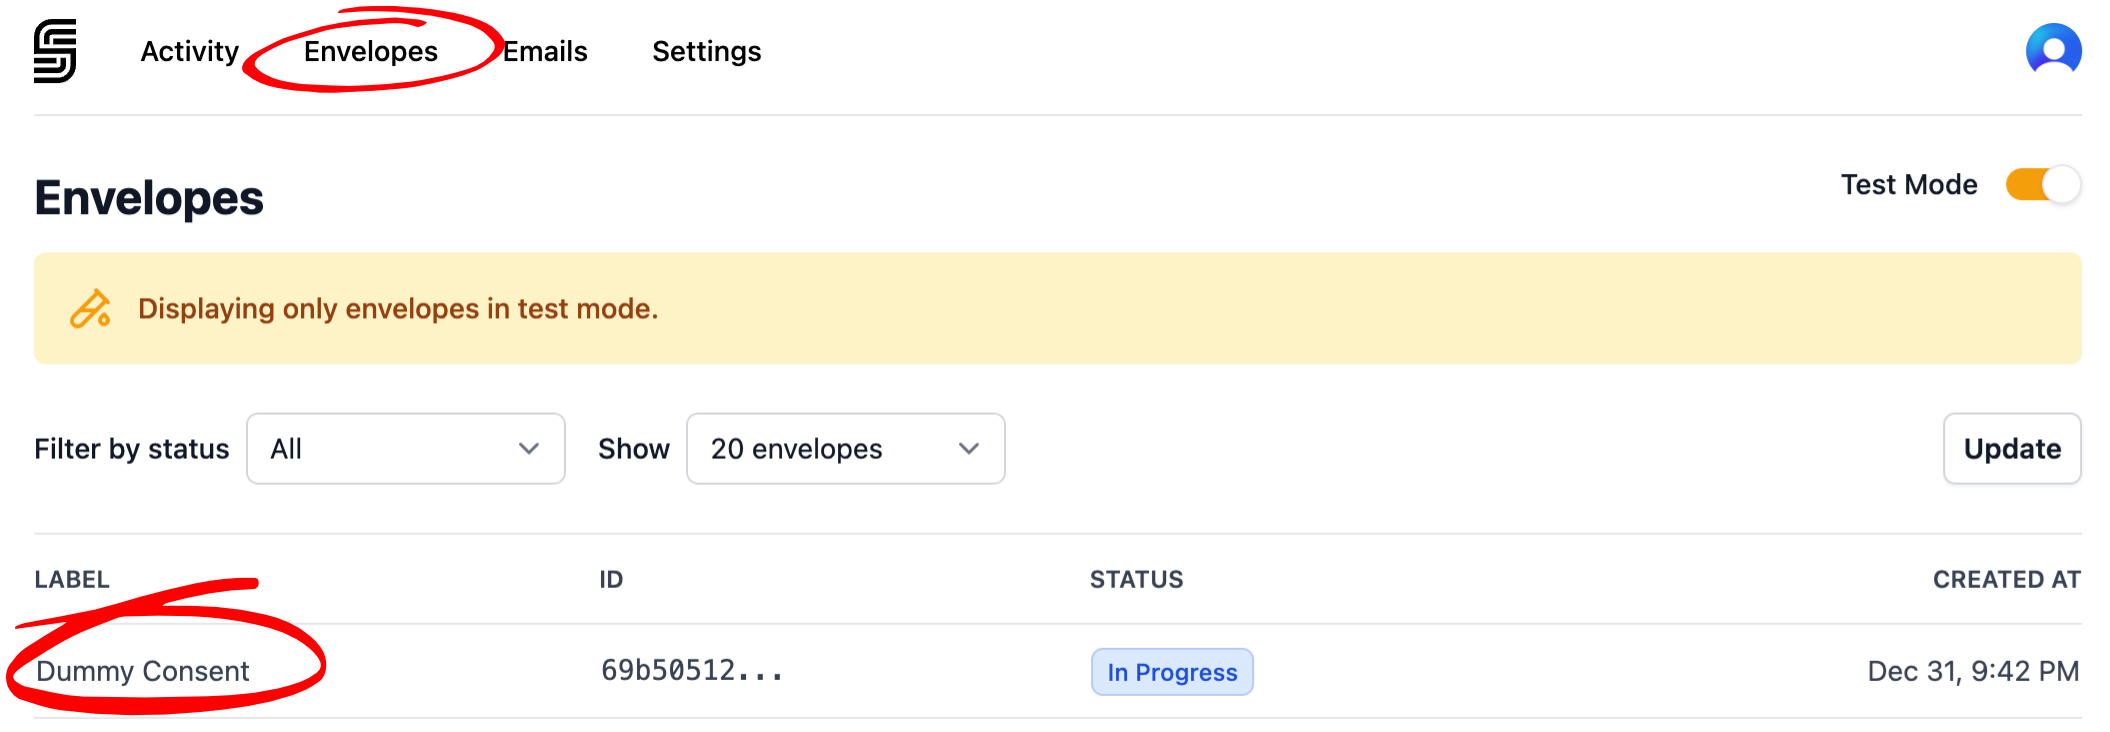
Task: Open the Filter by status dropdown
Action: click(405, 449)
